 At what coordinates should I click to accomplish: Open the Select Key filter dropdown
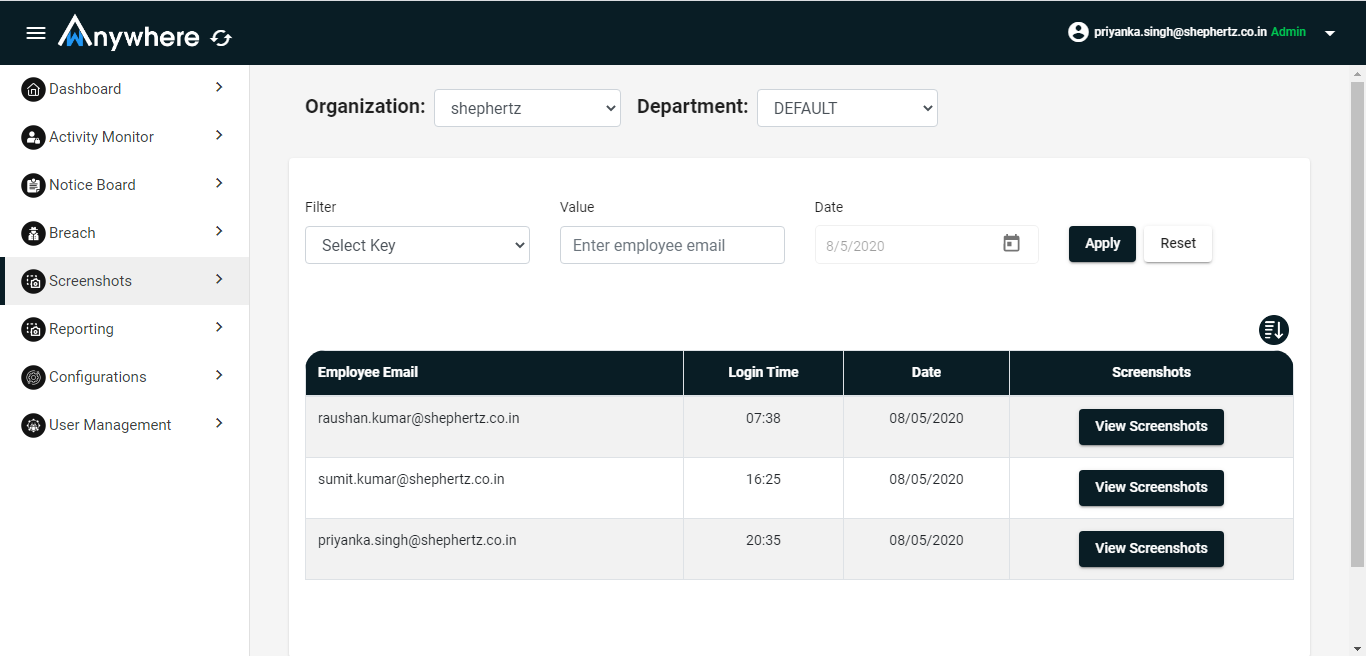coord(417,245)
